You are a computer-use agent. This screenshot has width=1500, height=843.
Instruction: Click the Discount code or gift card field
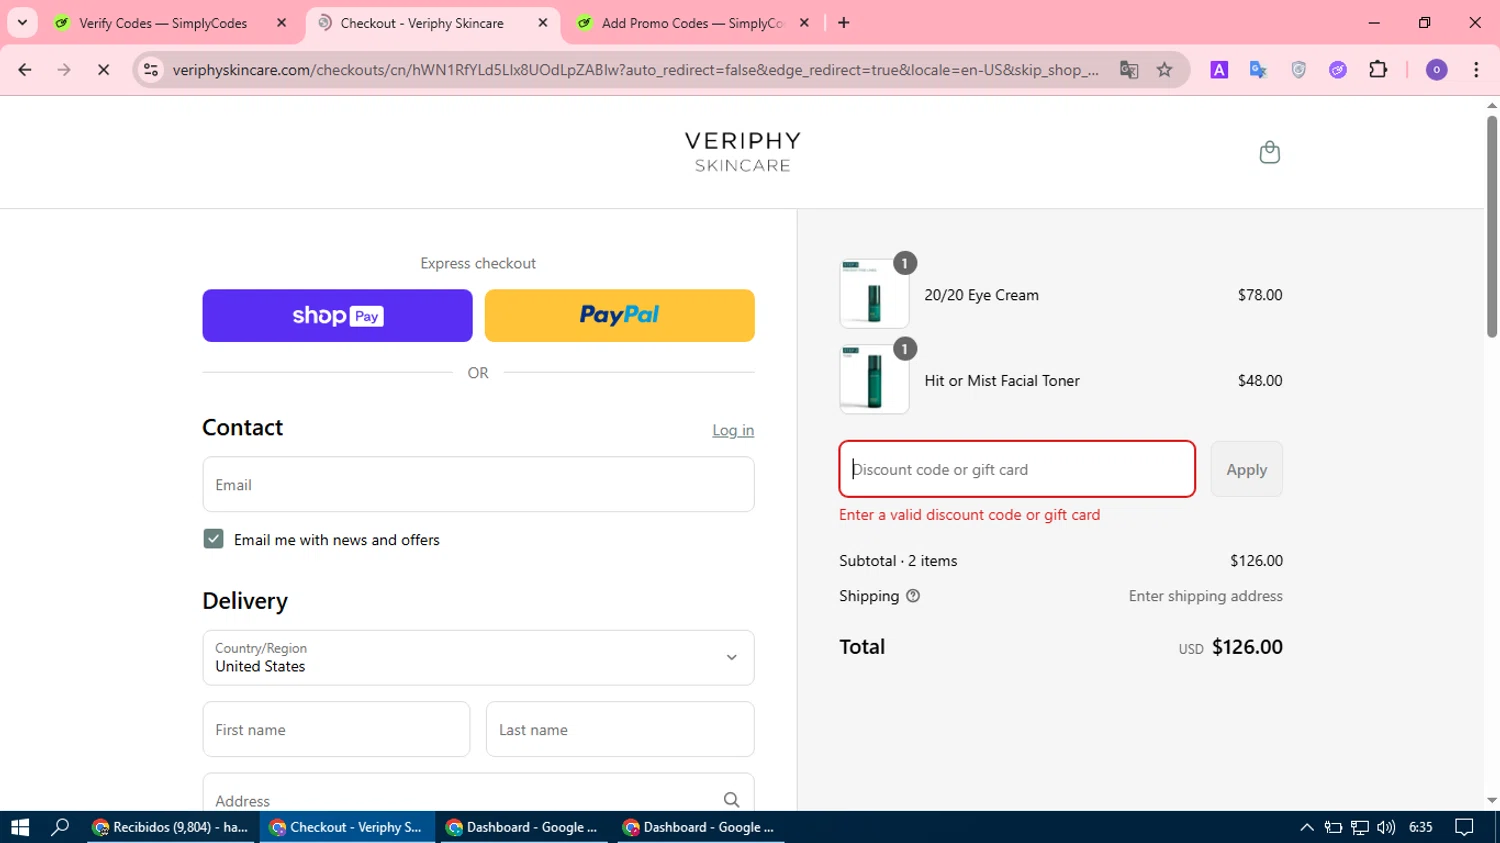coord(1017,469)
